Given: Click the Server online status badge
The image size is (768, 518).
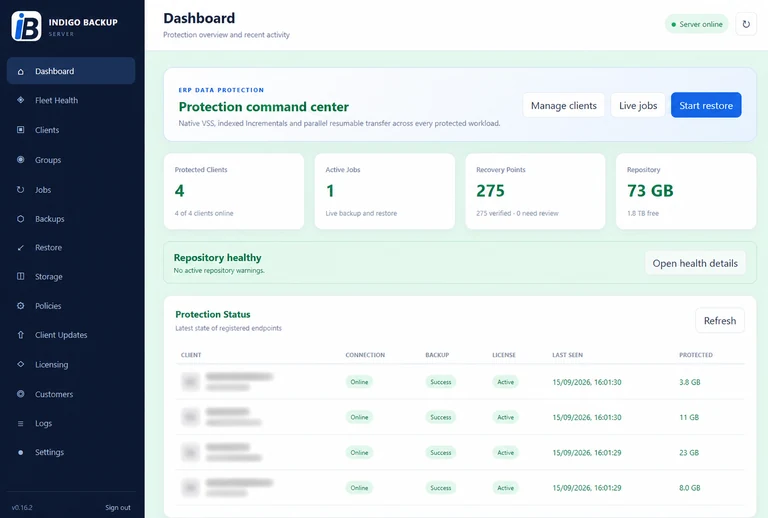Looking at the screenshot, I should (x=696, y=24).
